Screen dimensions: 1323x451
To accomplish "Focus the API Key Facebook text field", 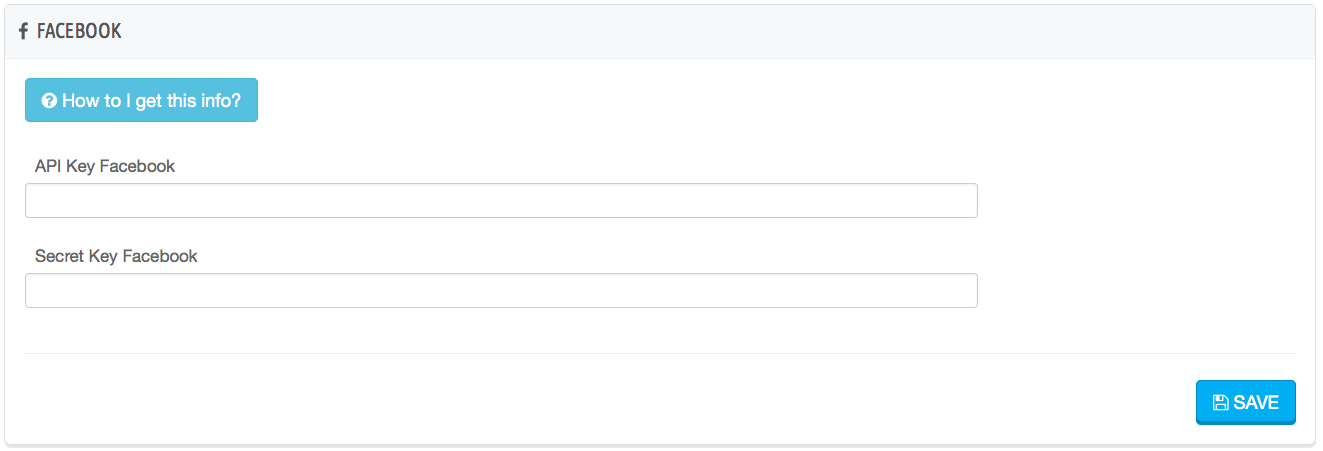I will tap(500, 200).
